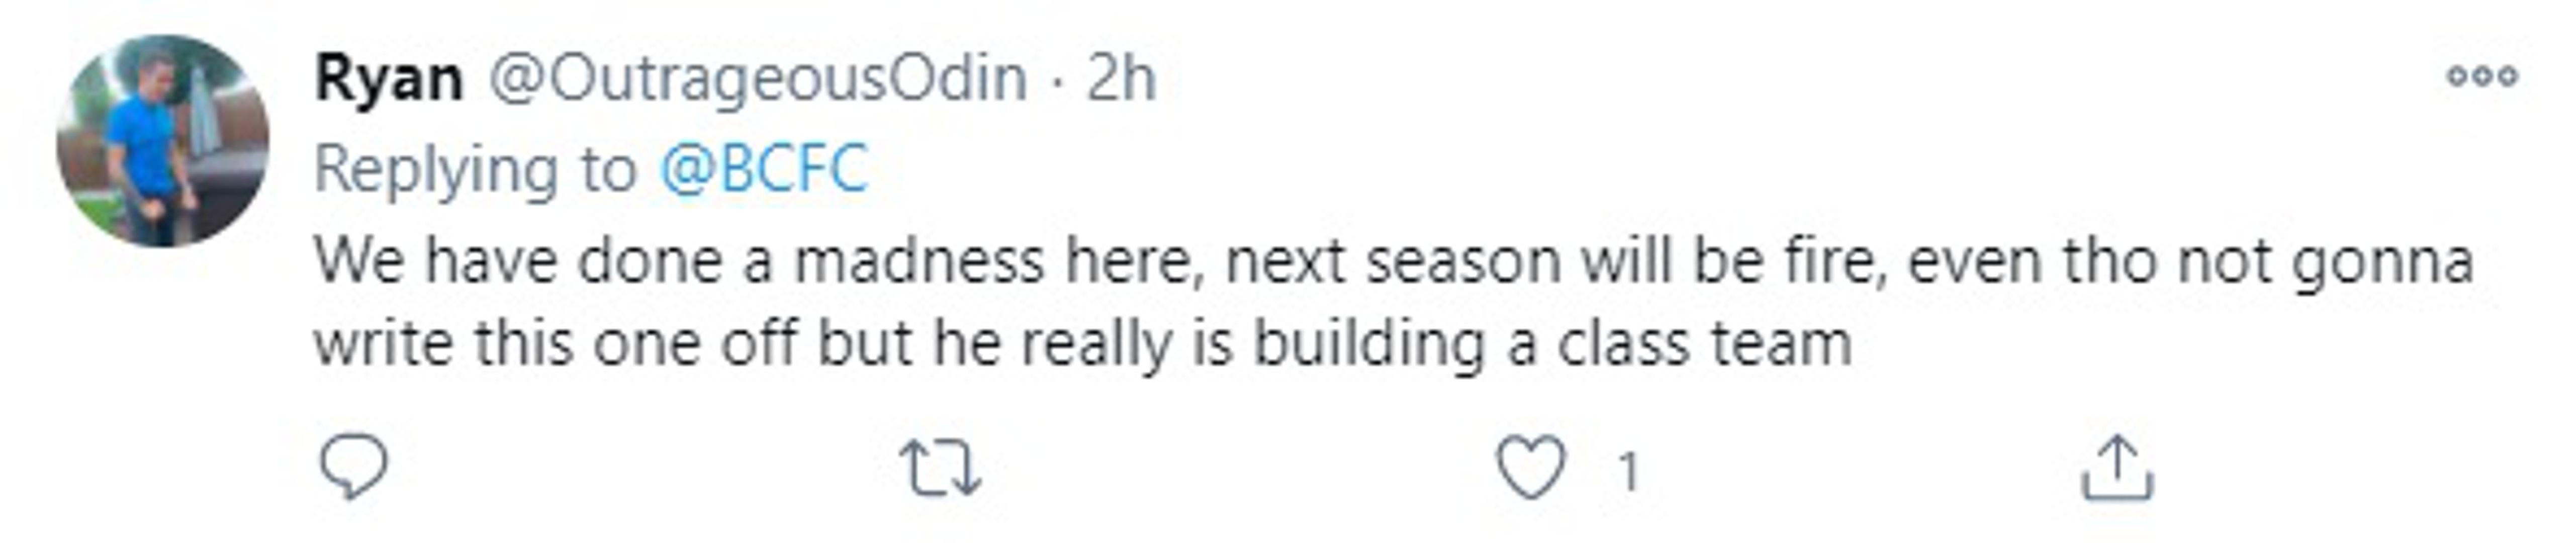2576x543 pixels.
Task: Open the share tweet icon
Action: tap(2117, 467)
